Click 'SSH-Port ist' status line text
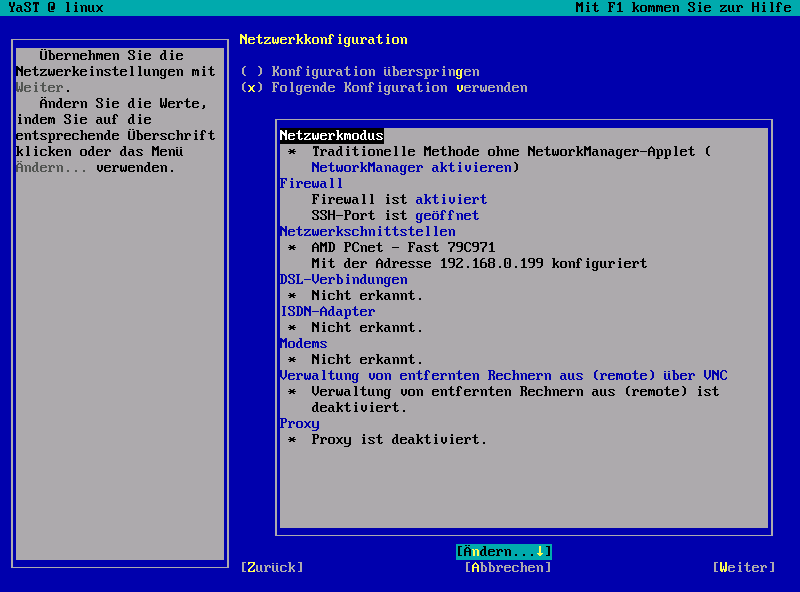This screenshot has width=800, height=592. pyautogui.click(x=359, y=215)
